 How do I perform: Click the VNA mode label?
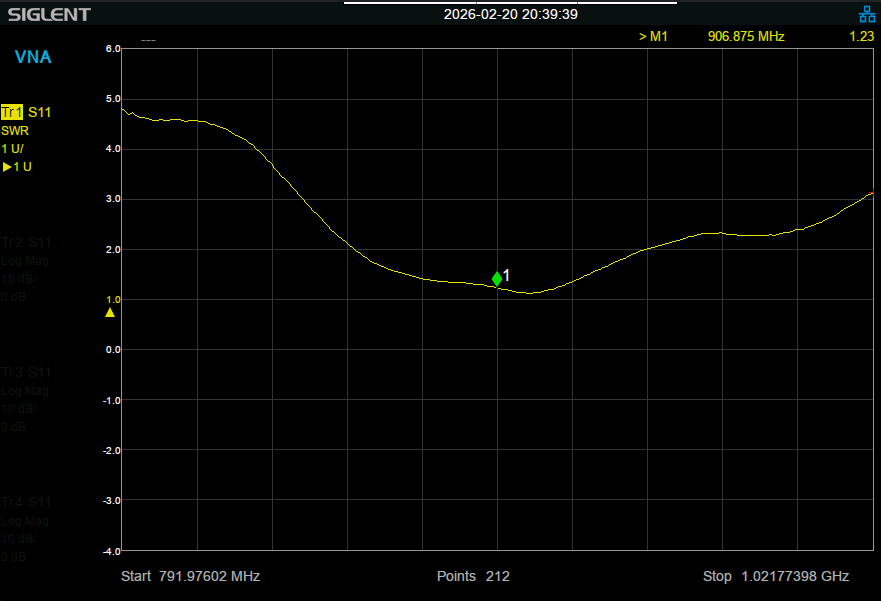coord(33,57)
